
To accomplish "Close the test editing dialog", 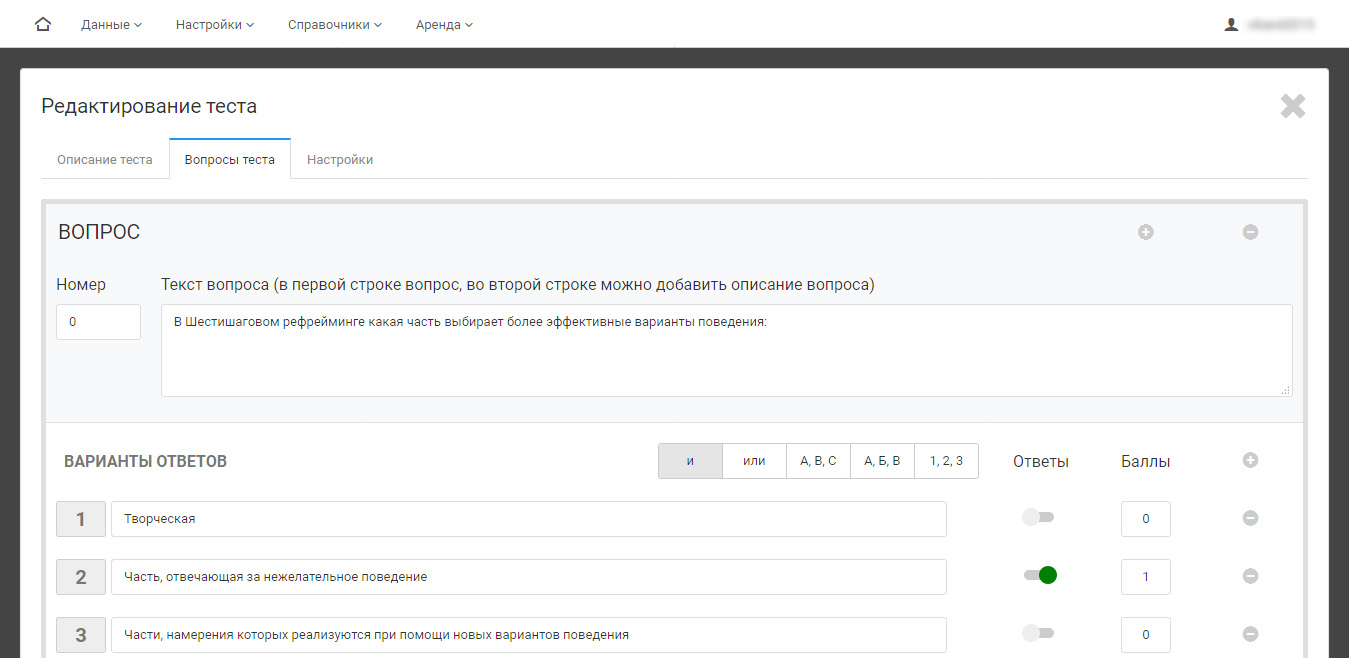I will coord(1292,106).
